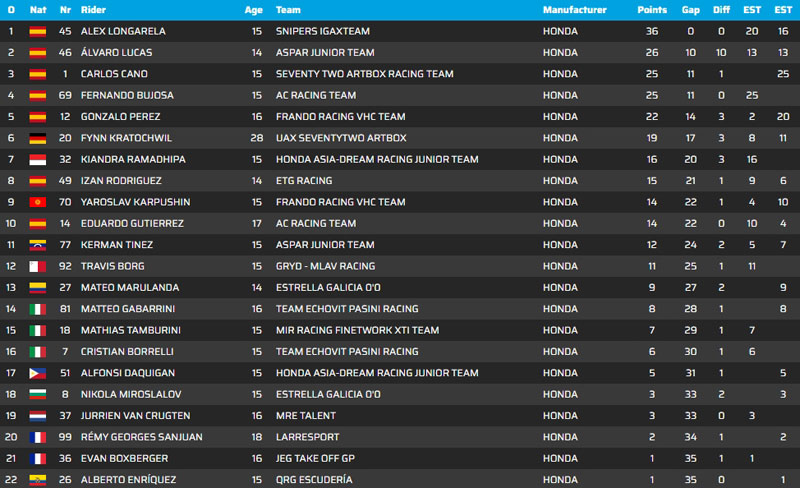Click the MIR Racing Finetwork XTI Team name

(357, 330)
